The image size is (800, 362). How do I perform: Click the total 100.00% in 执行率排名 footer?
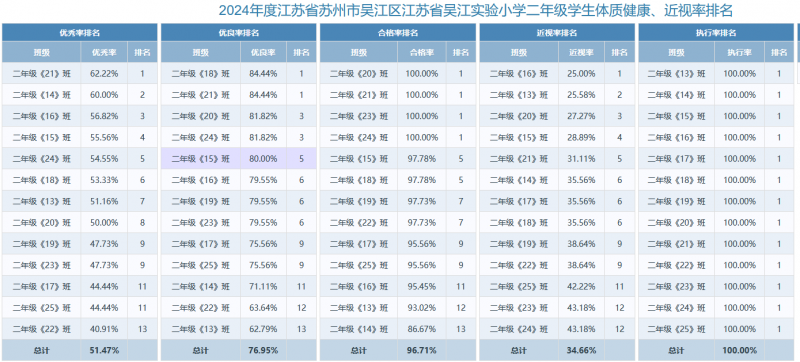(739, 350)
